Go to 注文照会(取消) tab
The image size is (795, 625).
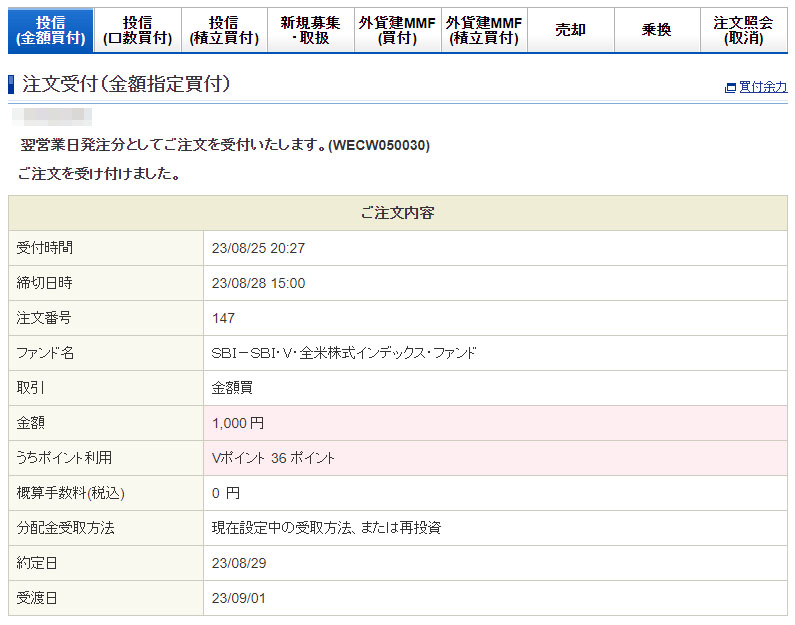[743, 30]
